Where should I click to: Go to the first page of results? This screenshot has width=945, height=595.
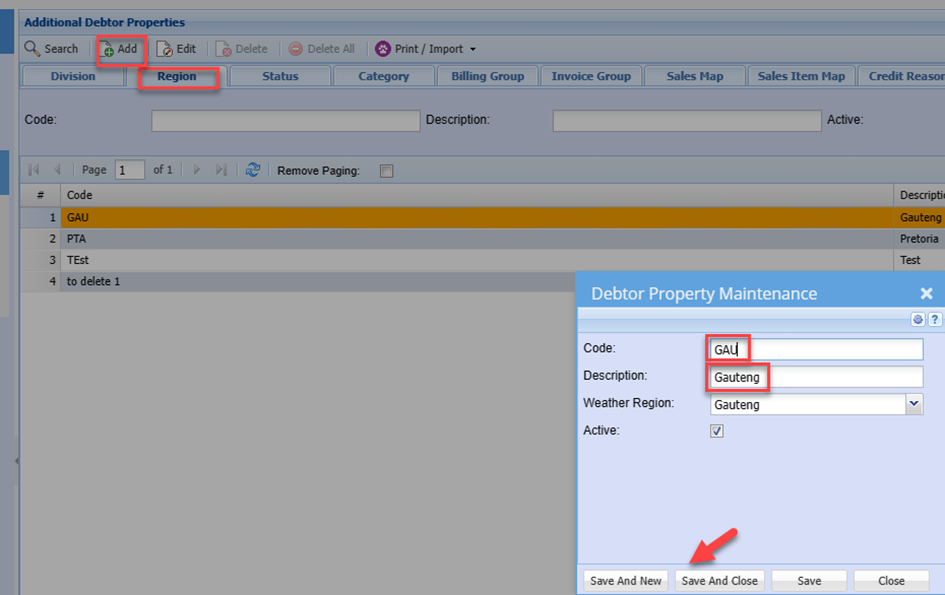(34, 170)
